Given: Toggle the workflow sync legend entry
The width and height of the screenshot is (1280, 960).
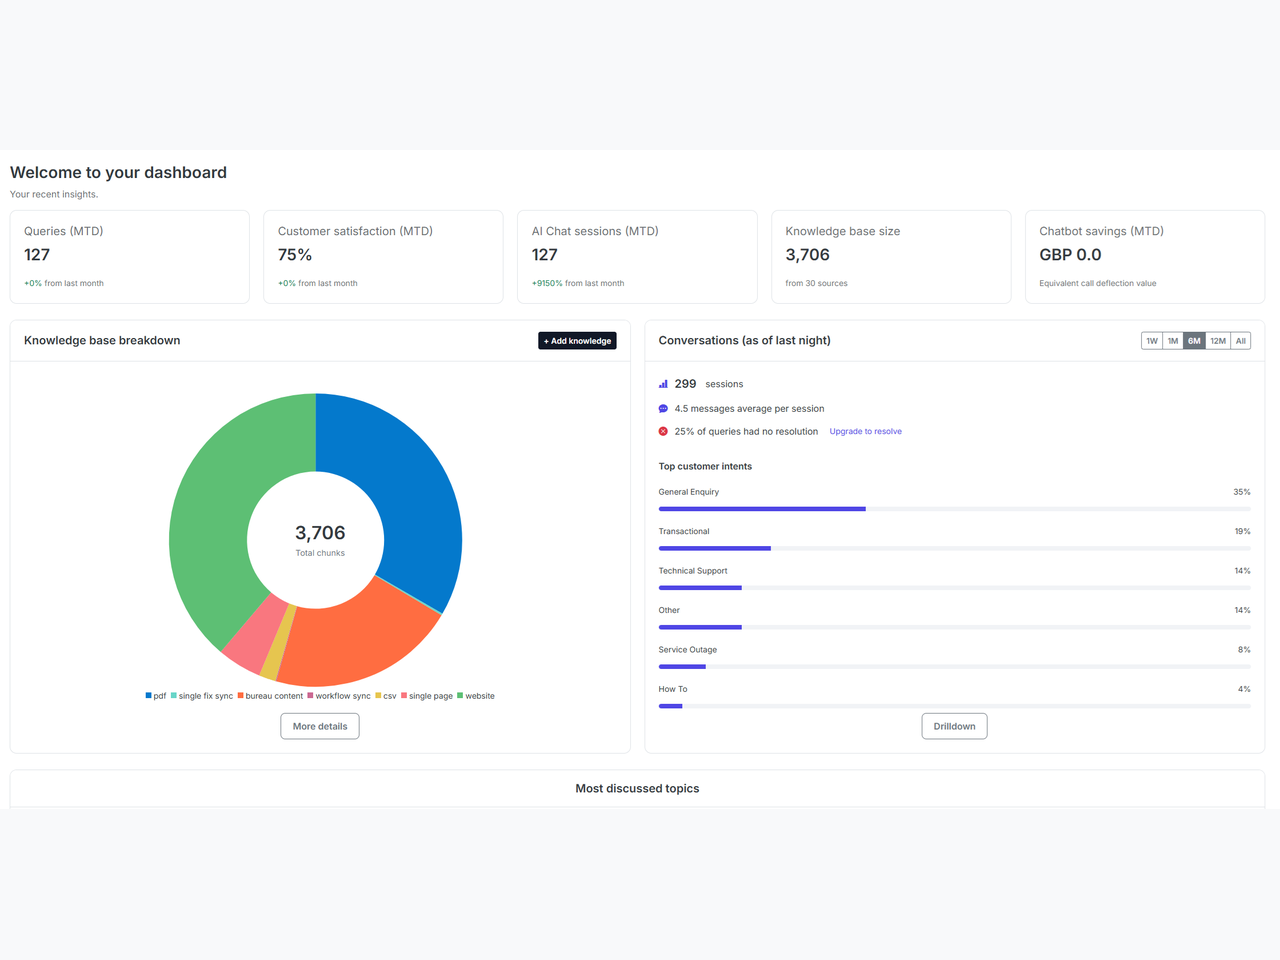Looking at the screenshot, I should [x=339, y=696].
